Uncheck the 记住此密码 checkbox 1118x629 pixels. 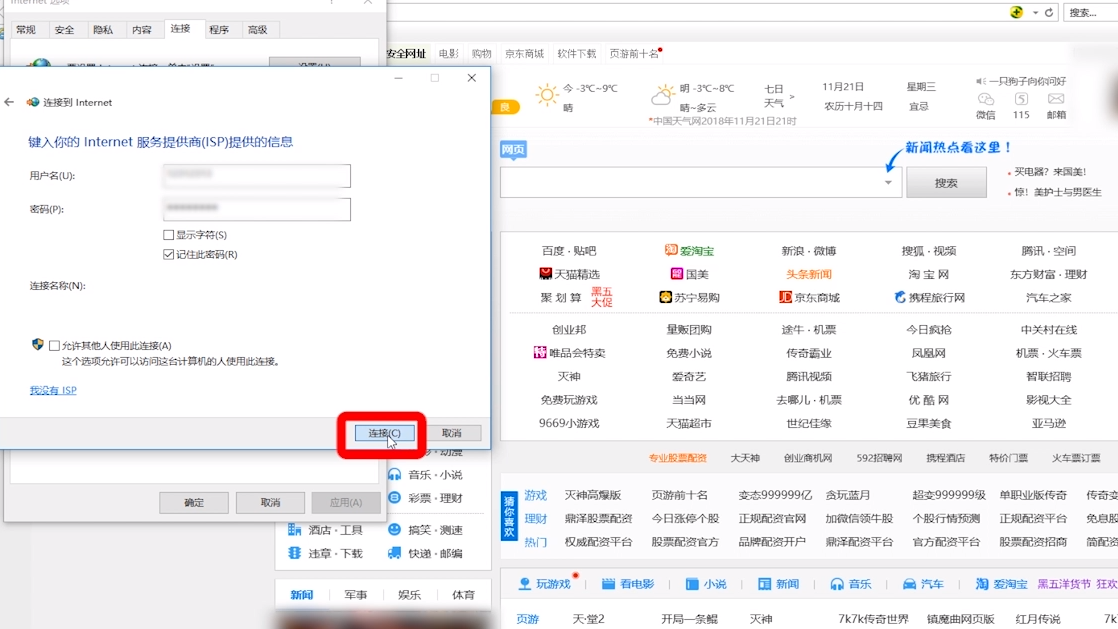pos(168,254)
